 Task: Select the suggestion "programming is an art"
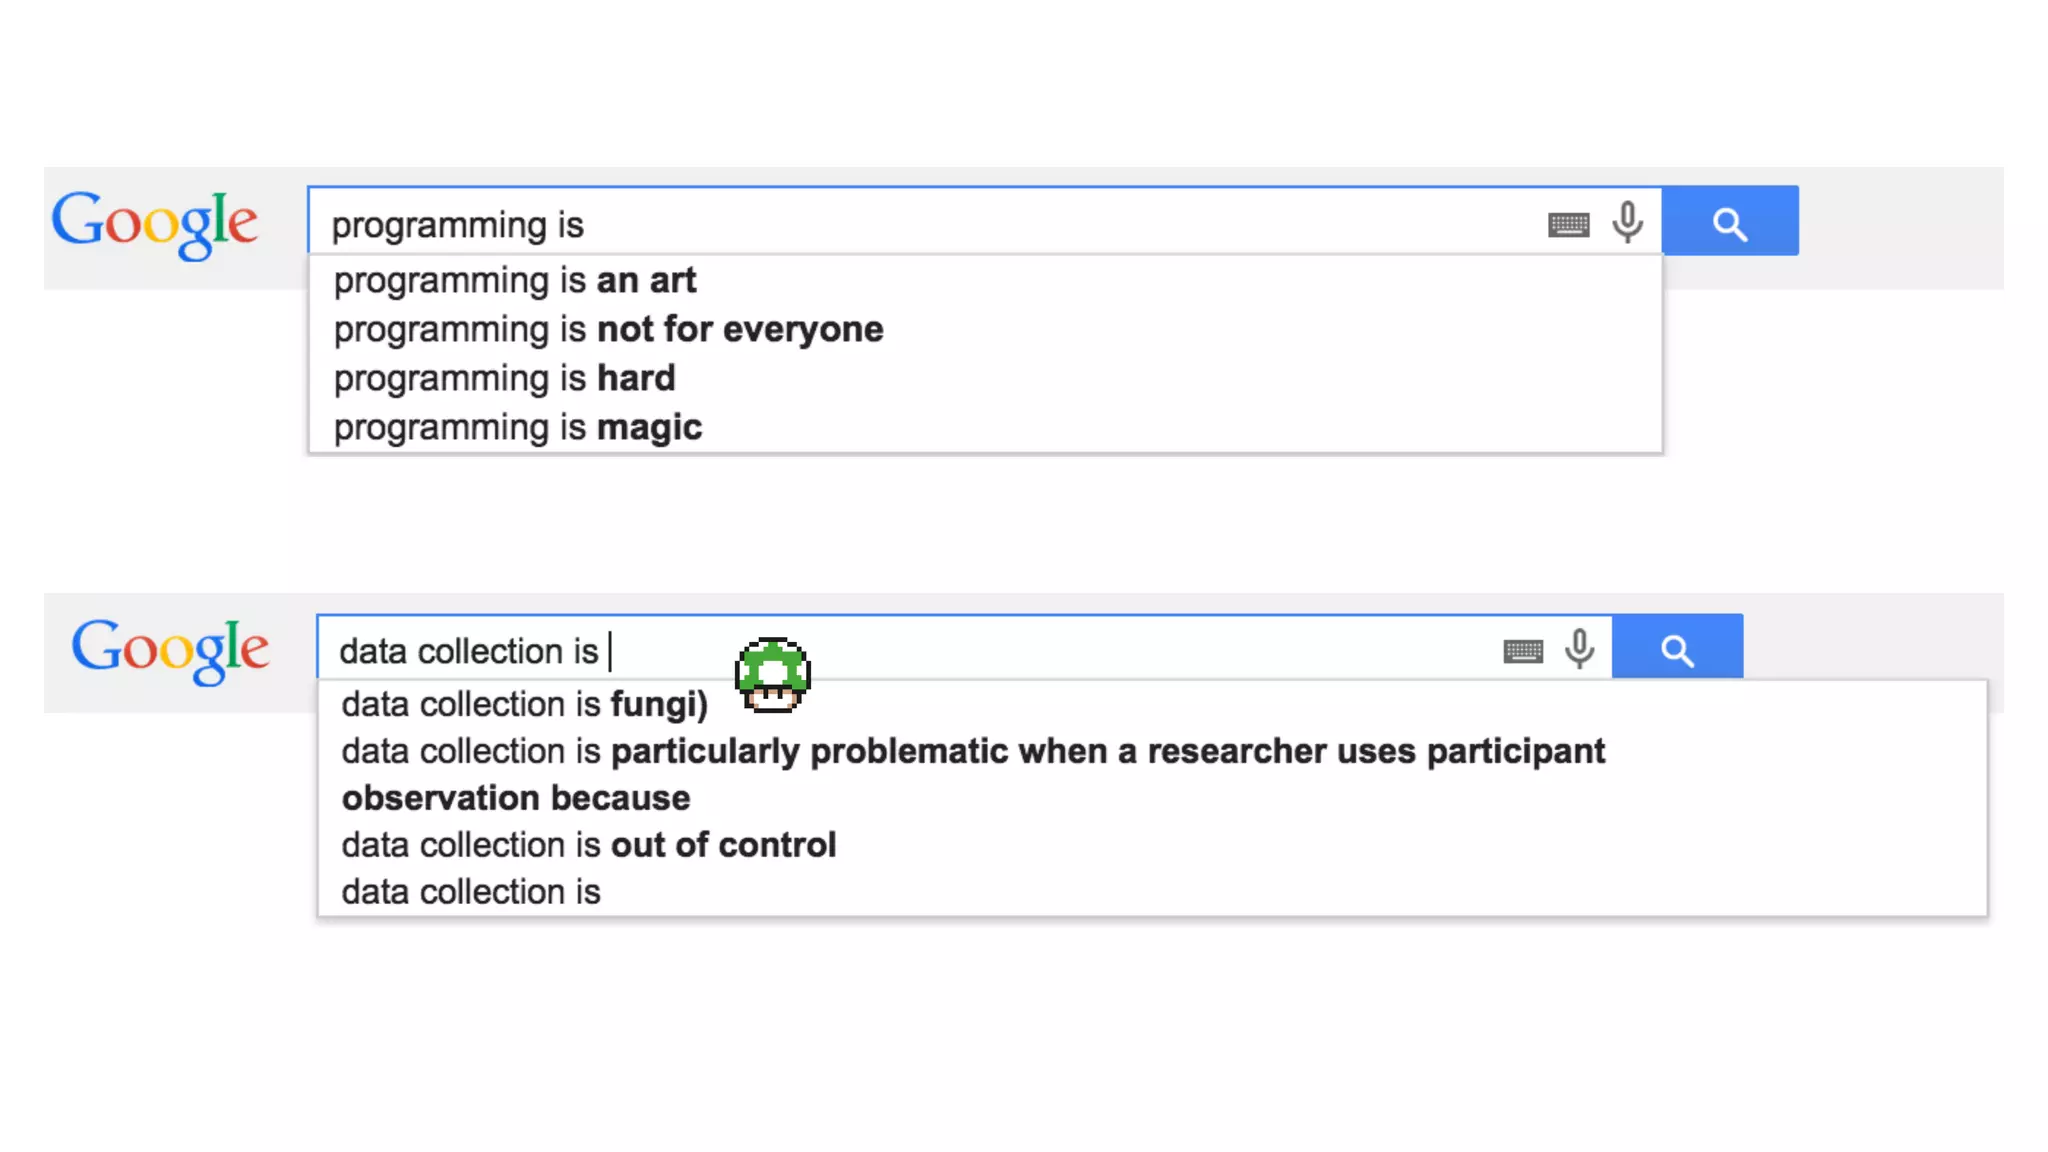click(x=515, y=281)
